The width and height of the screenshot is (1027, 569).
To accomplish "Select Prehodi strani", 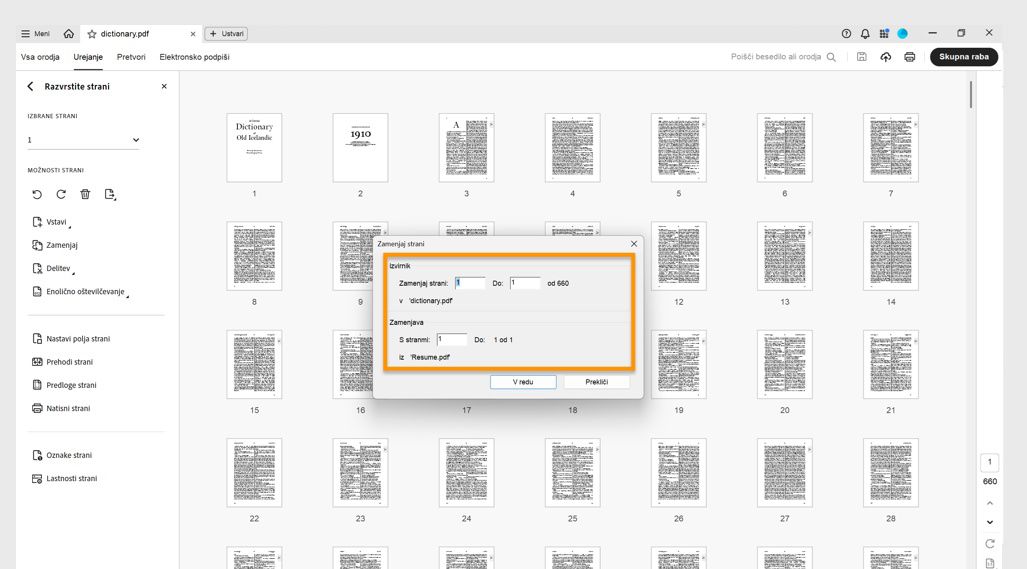I will [62, 362].
